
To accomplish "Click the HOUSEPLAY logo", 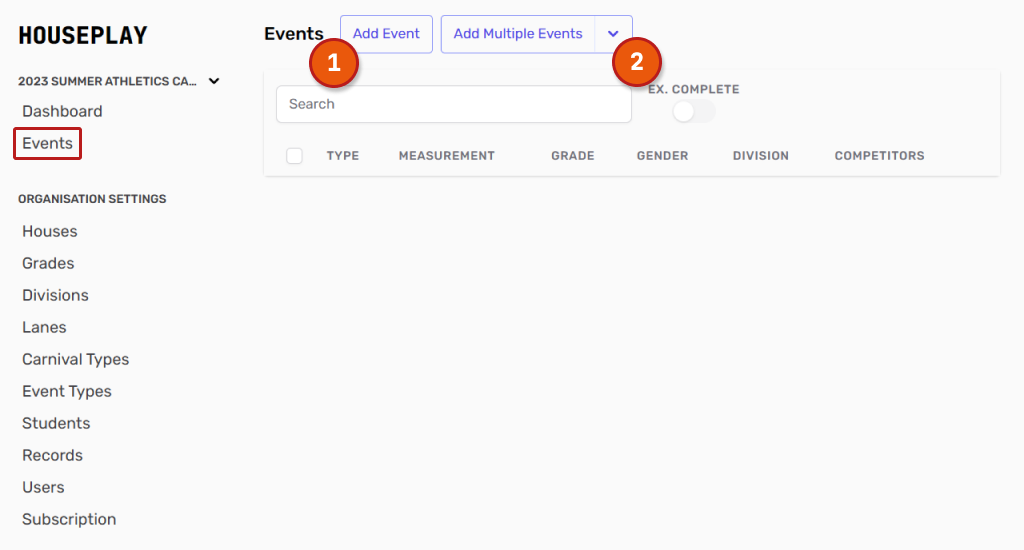I will coord(83,36).
